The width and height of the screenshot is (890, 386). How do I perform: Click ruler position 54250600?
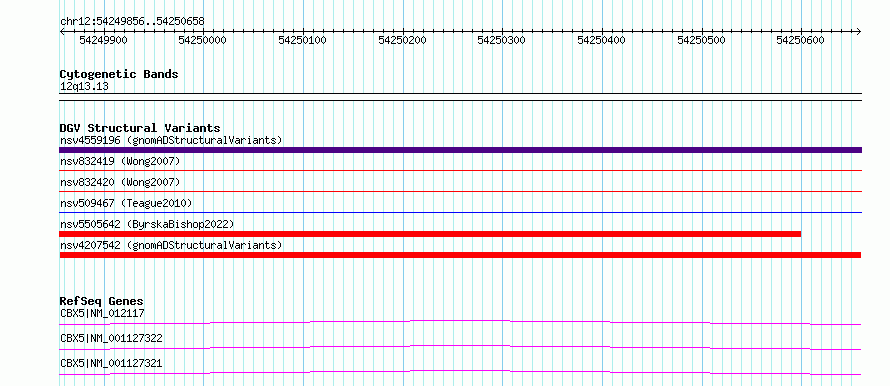[801, 40]
